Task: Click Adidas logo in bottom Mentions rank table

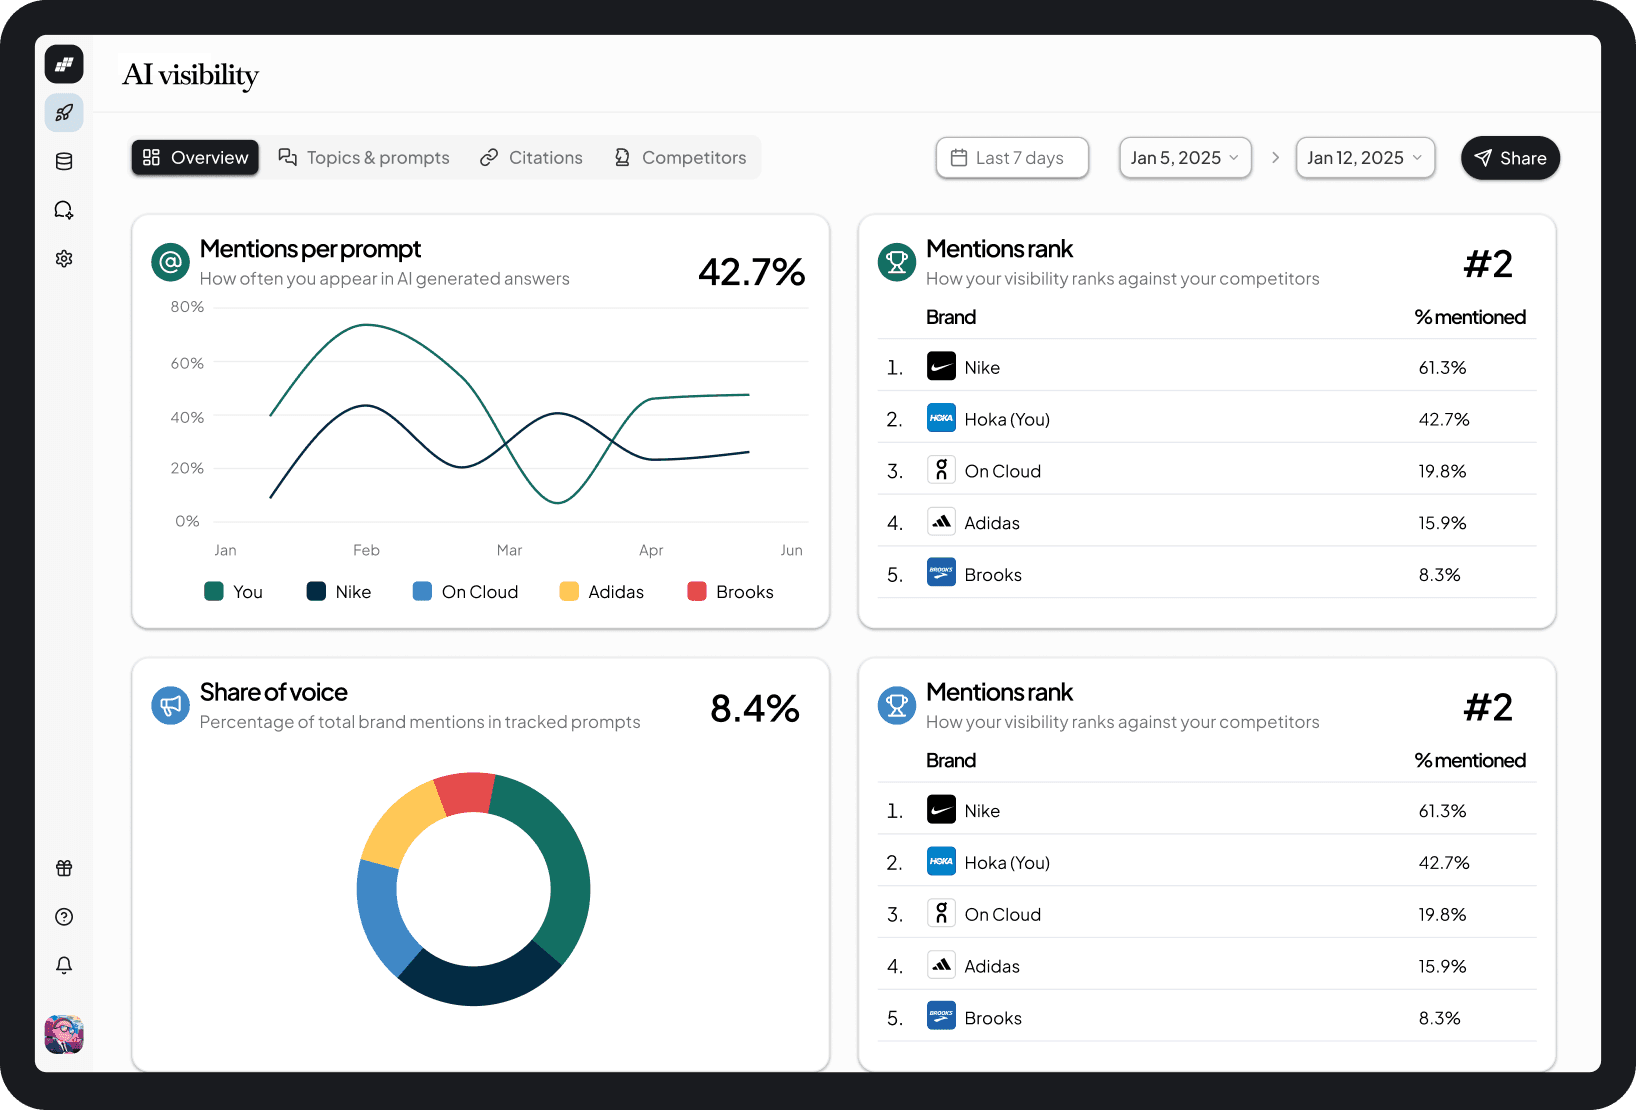Action: click(941, 965)
